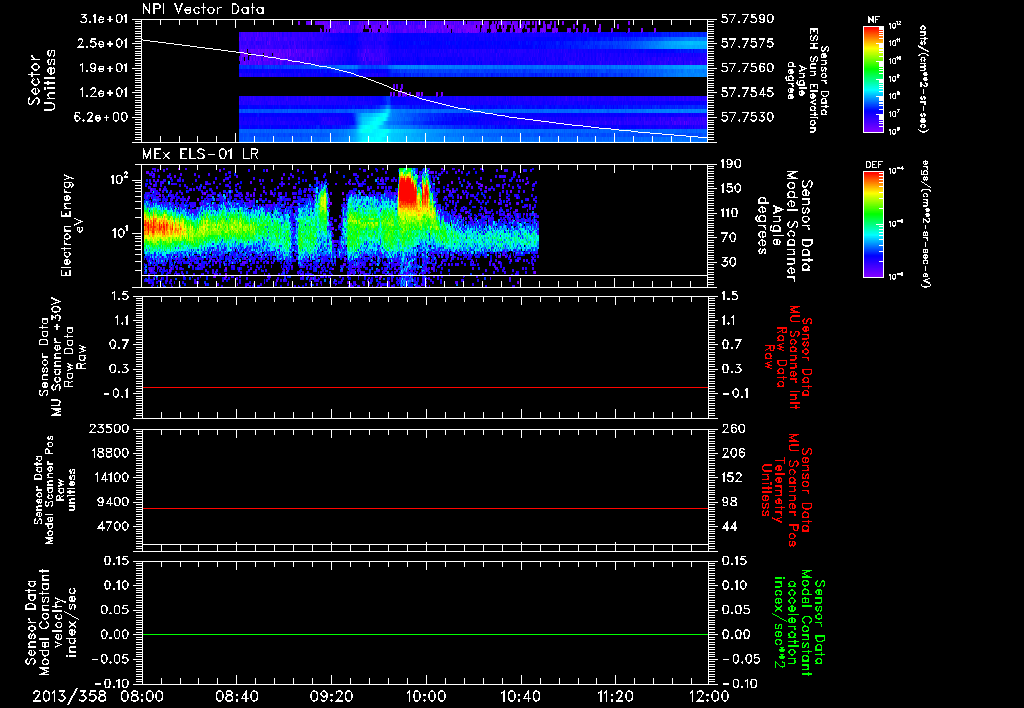
Task: Click the 23500 scanner position tick value
Action: [x=110, y=429]
